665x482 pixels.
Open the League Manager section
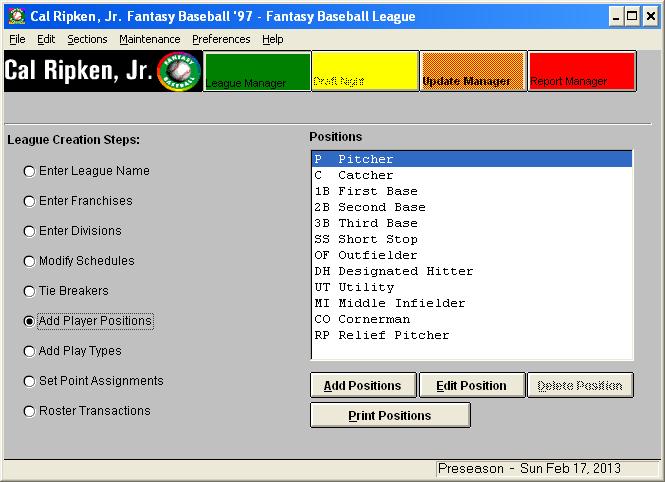point(257,71)
